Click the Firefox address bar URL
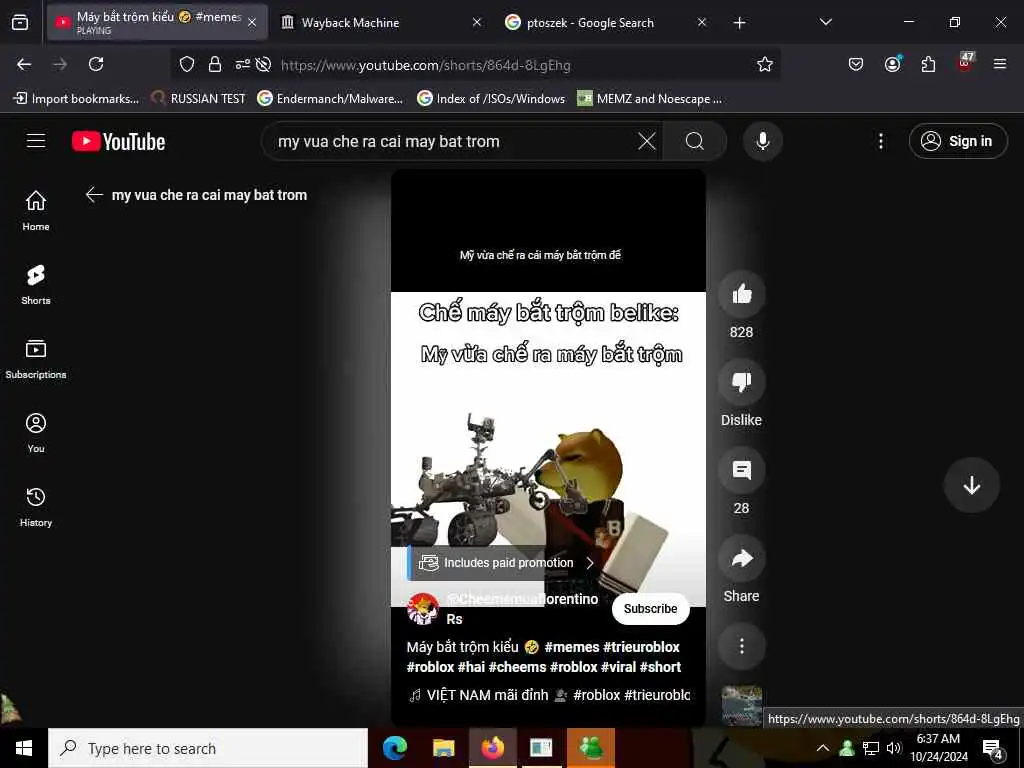This screenshot has width=1024, height=768. point(426,65)
